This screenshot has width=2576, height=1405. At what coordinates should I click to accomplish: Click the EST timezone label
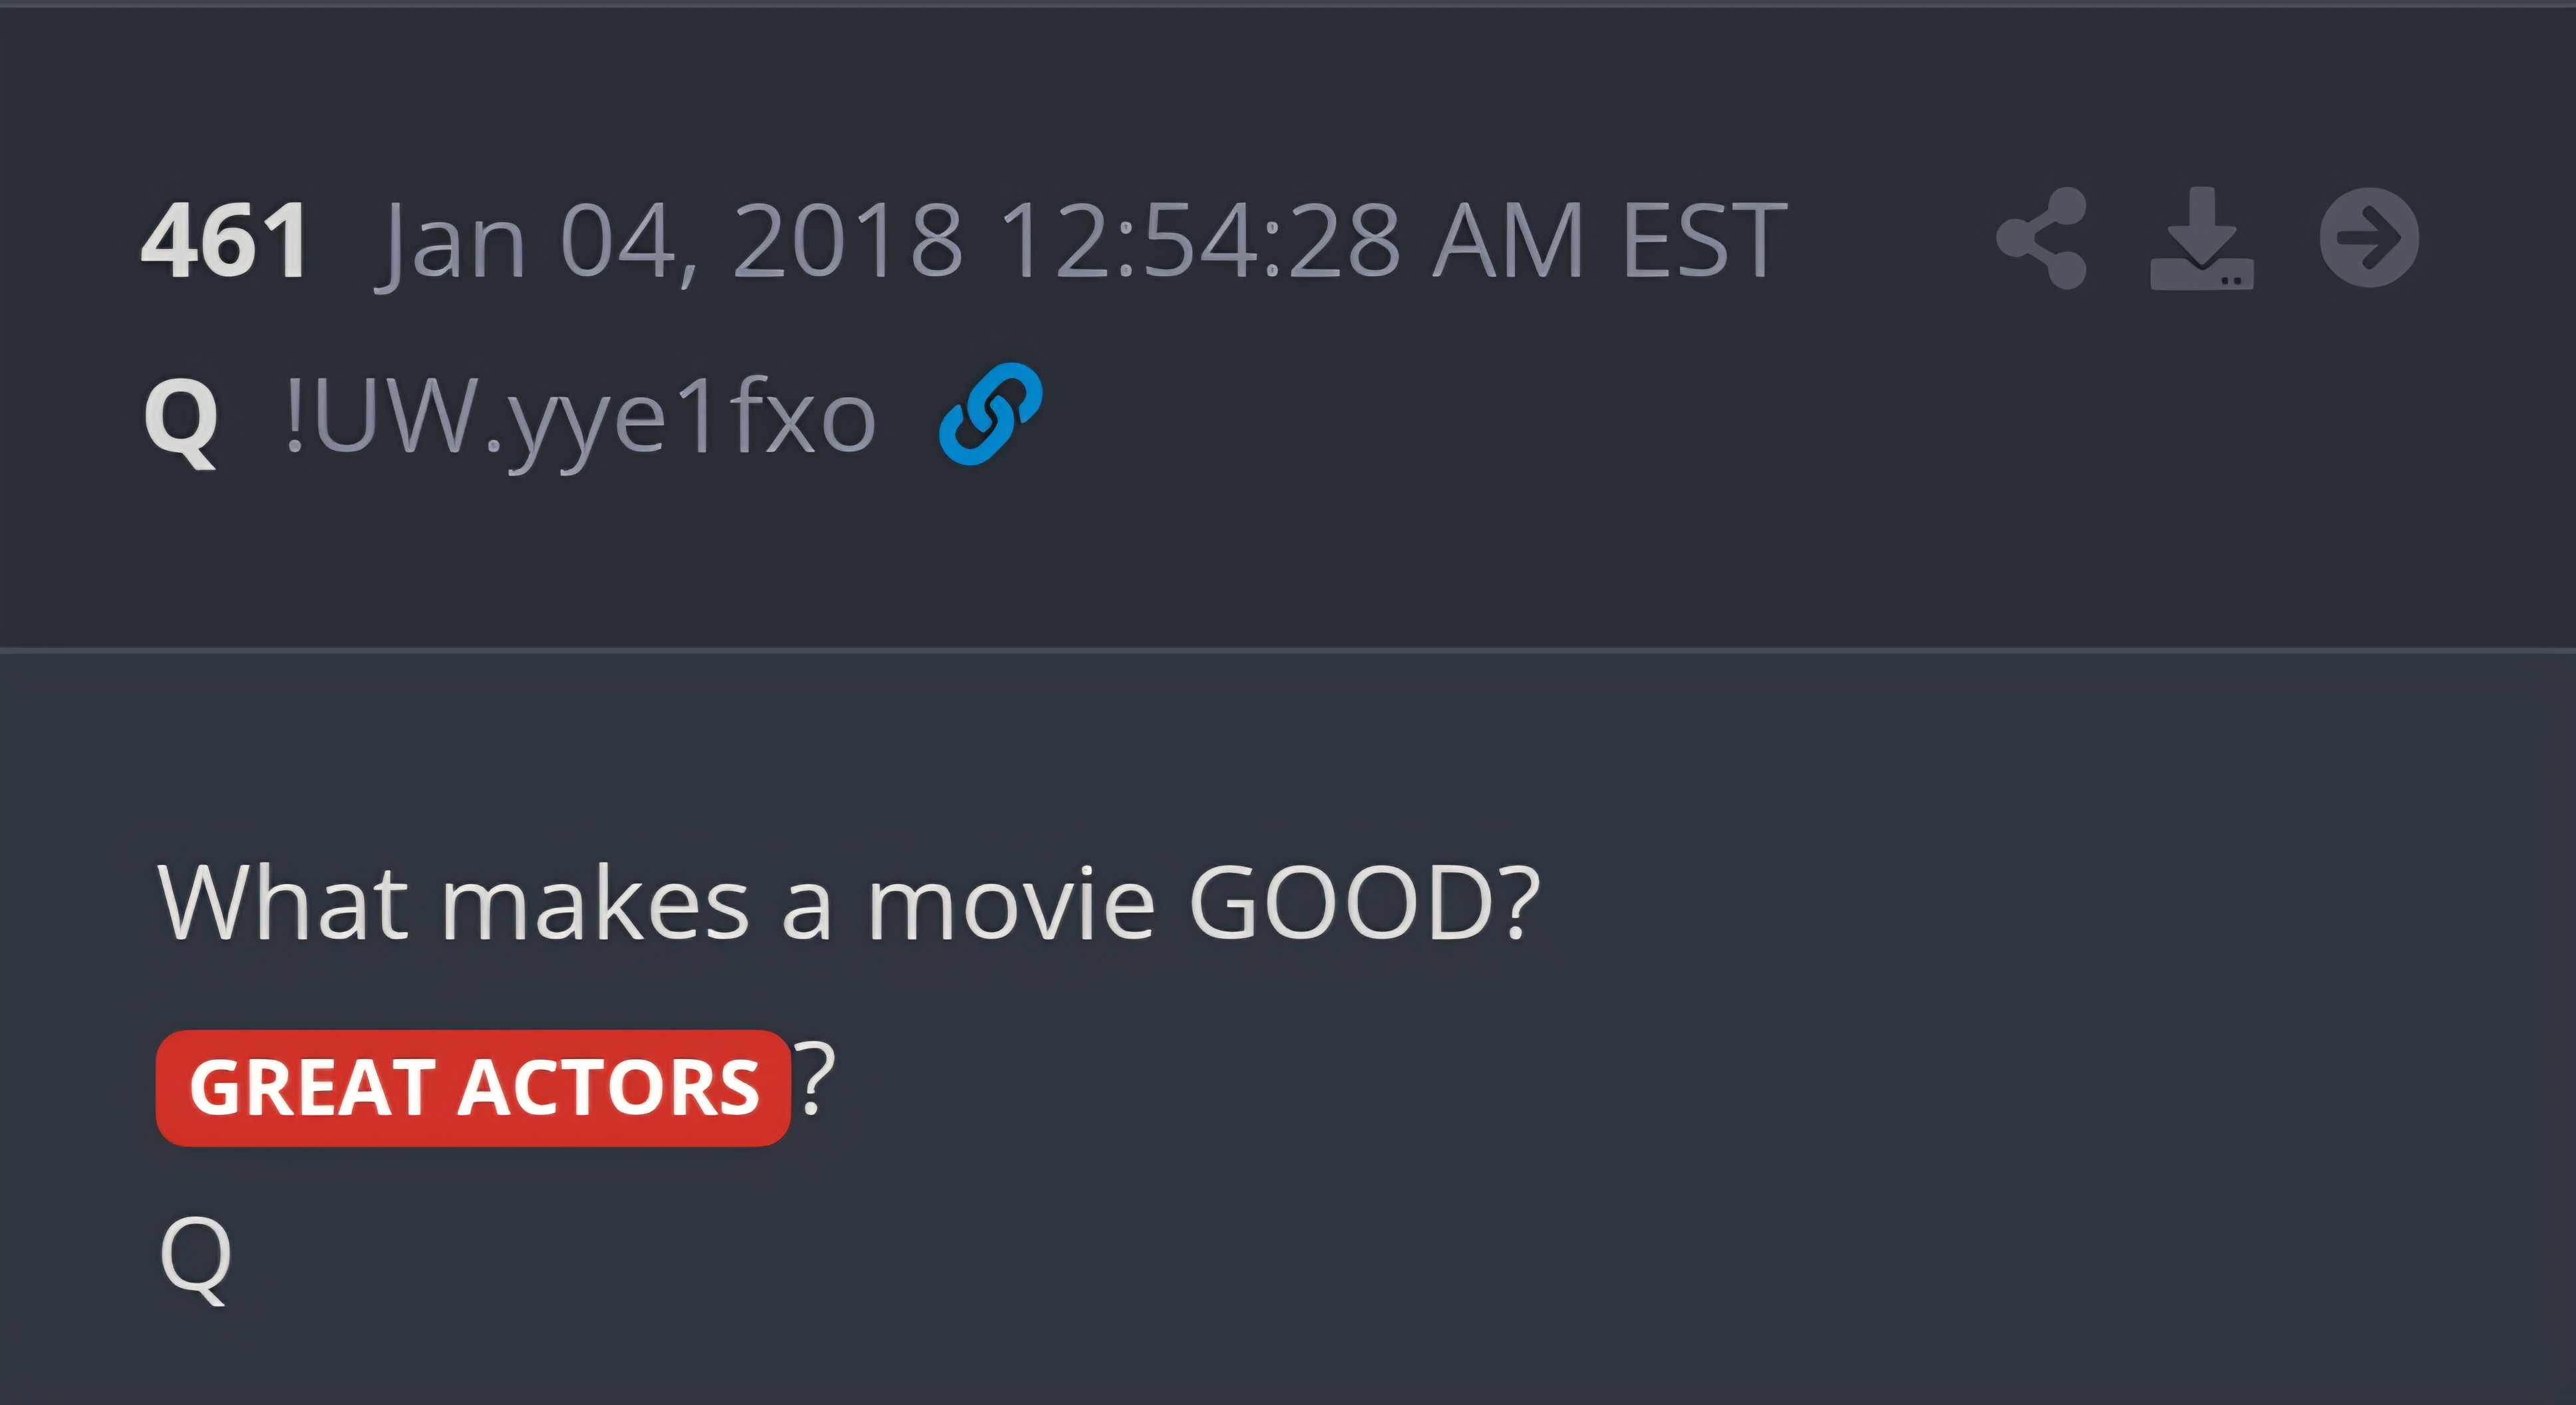(1704, 240)
